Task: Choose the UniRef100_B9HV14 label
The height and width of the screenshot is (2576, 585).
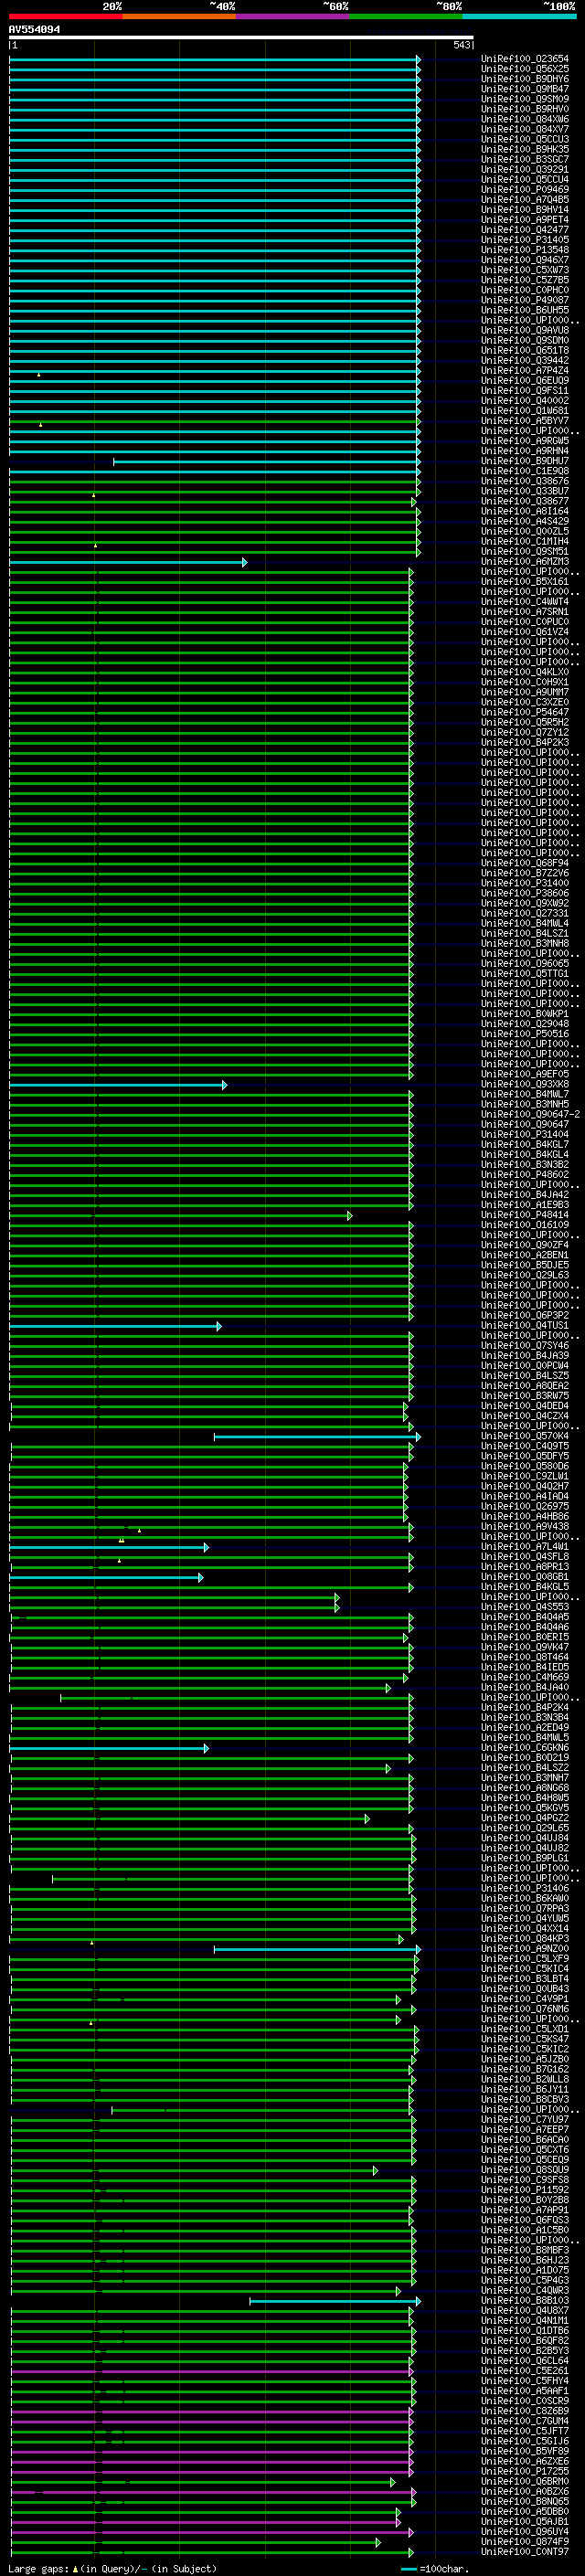Action: 524,210
